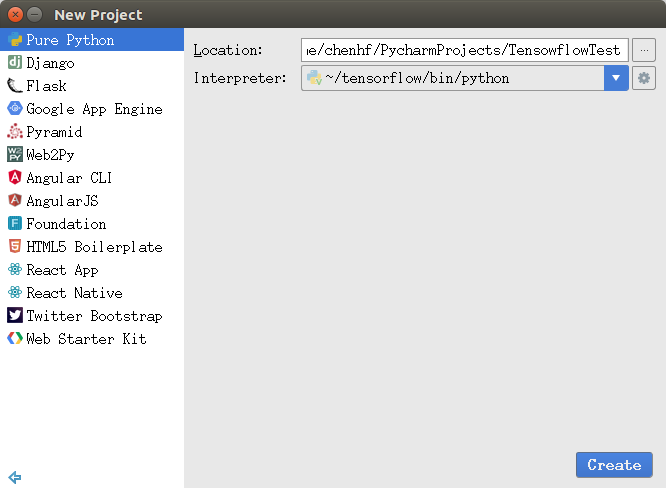Viewport: 666px width, 488px height.
Task: Select Angular CLI project type
Action: [92, 177]
